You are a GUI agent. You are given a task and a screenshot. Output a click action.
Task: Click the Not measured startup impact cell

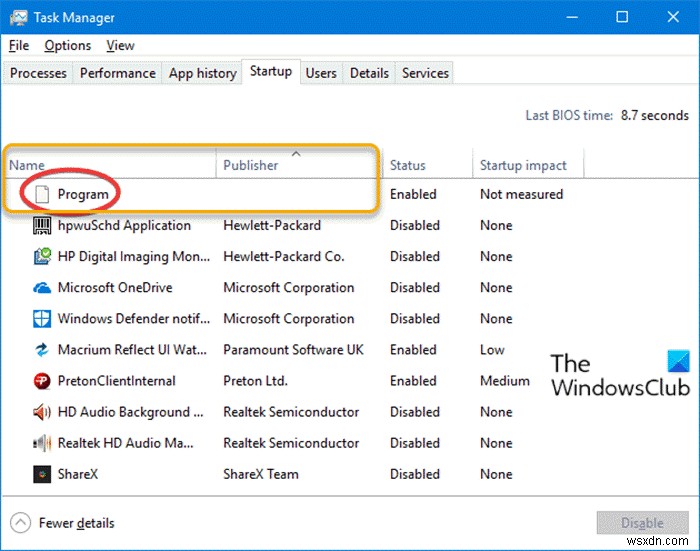point(521,194)
